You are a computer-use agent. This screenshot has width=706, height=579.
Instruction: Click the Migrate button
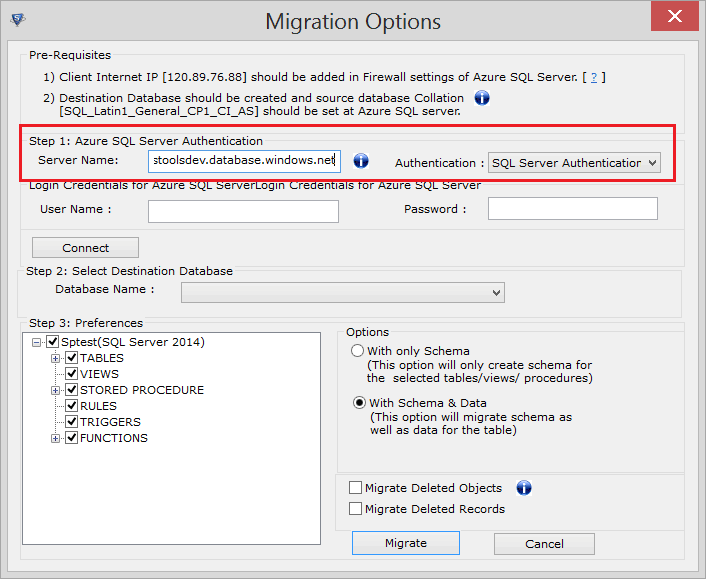(x=406, y=543)
